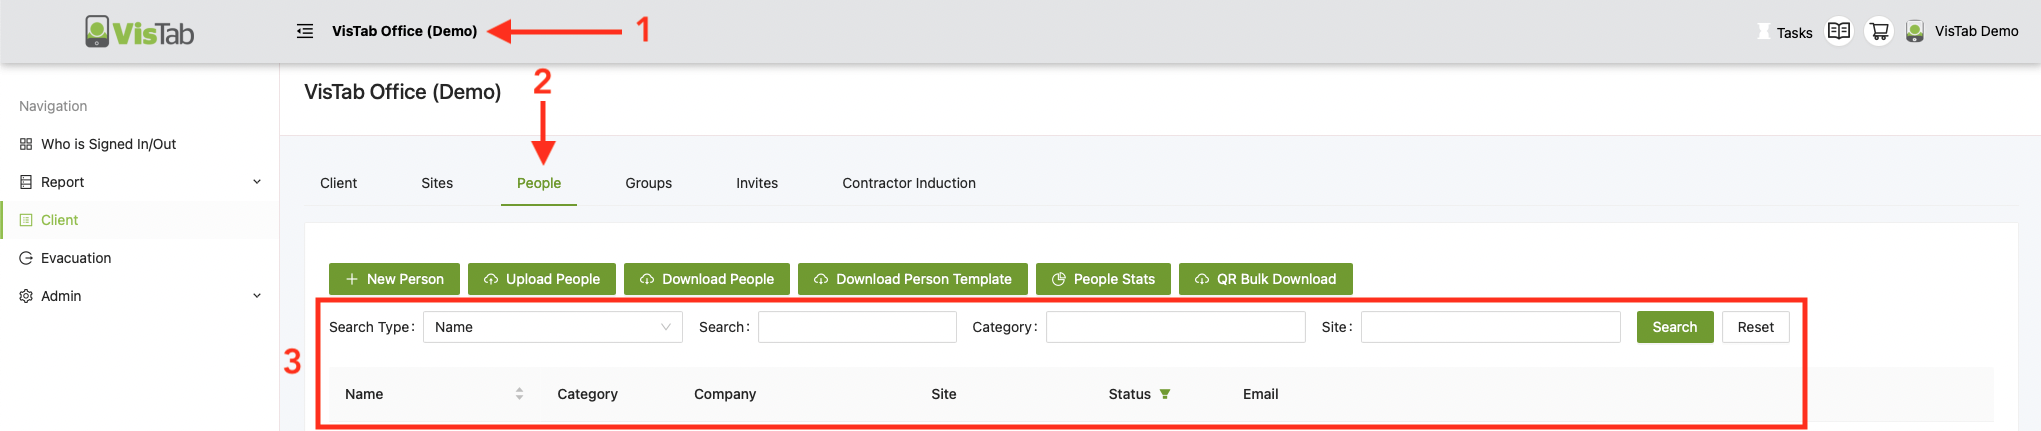Sort the Name column using sort arrows
This screenshot has width=2041, height=431.
(519, 394)
